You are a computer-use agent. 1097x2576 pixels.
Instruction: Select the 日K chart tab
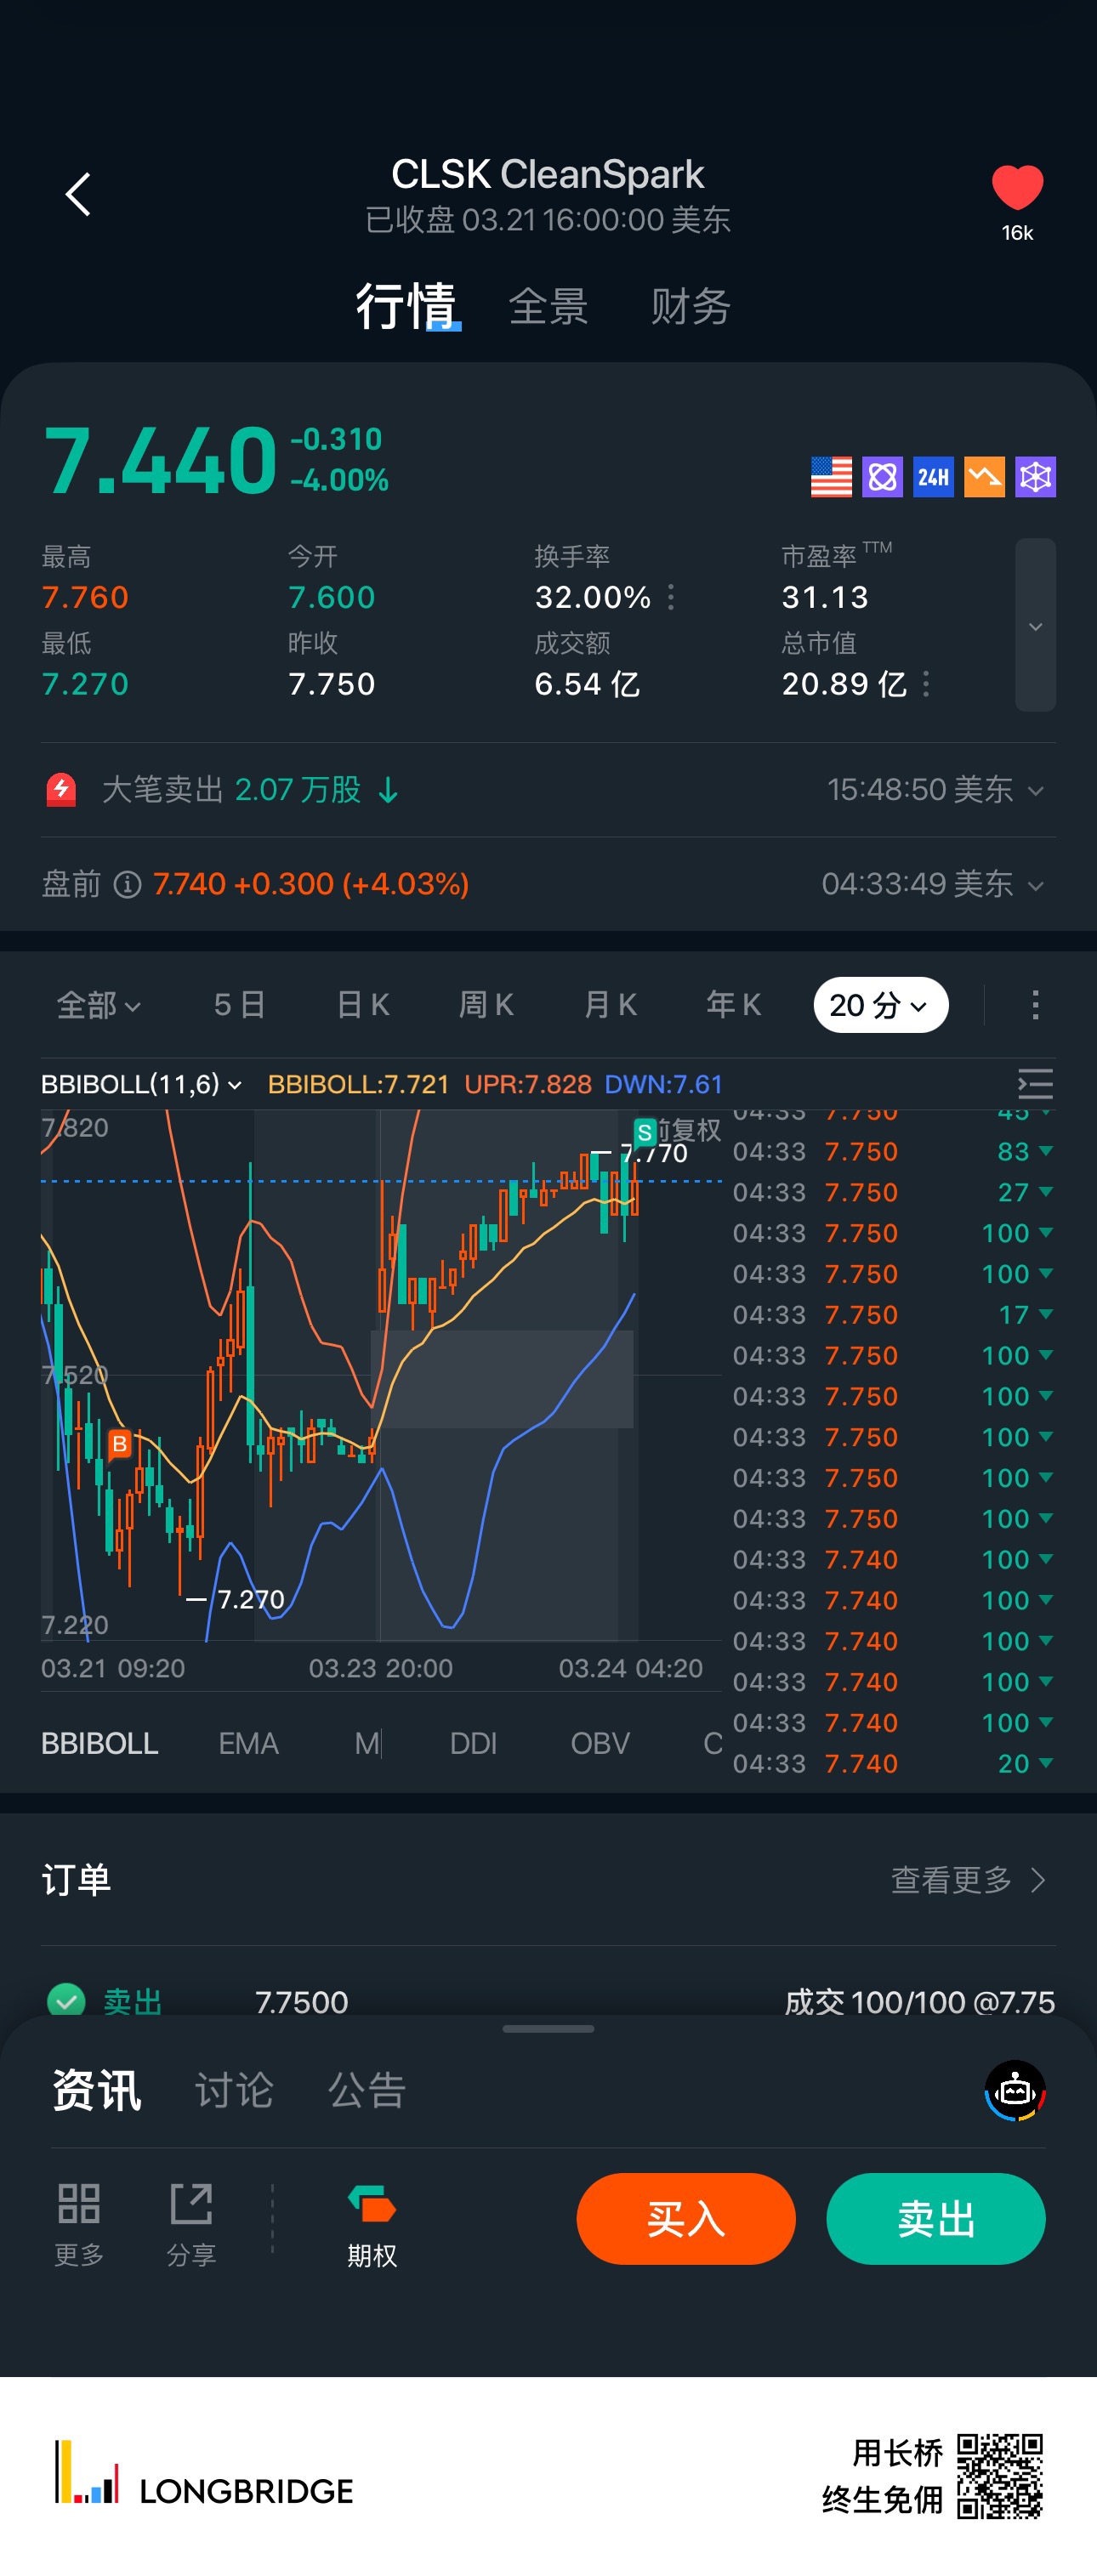click(x=362, y=1005)
